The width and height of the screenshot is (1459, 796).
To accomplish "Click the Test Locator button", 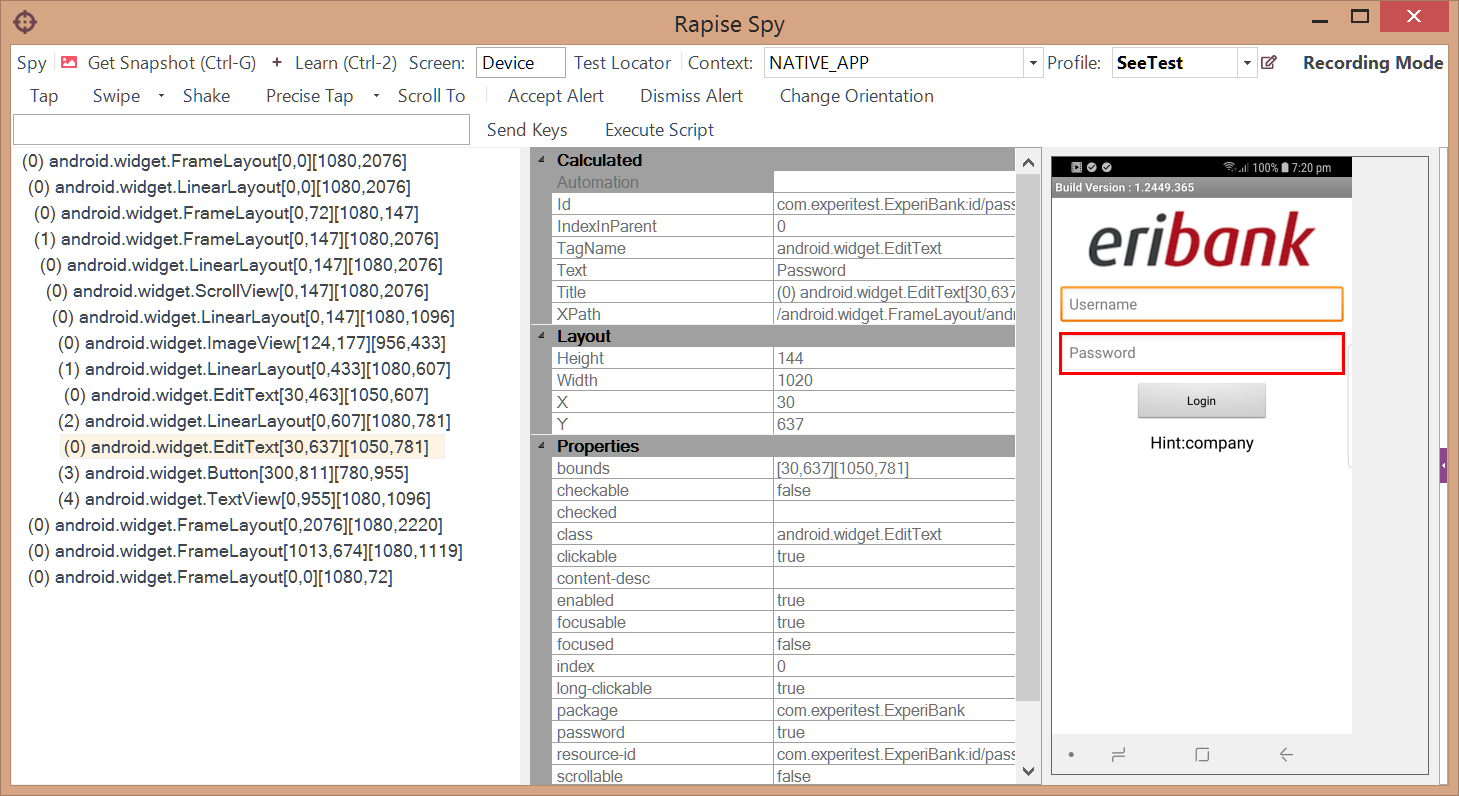I will tap(622, 62).
